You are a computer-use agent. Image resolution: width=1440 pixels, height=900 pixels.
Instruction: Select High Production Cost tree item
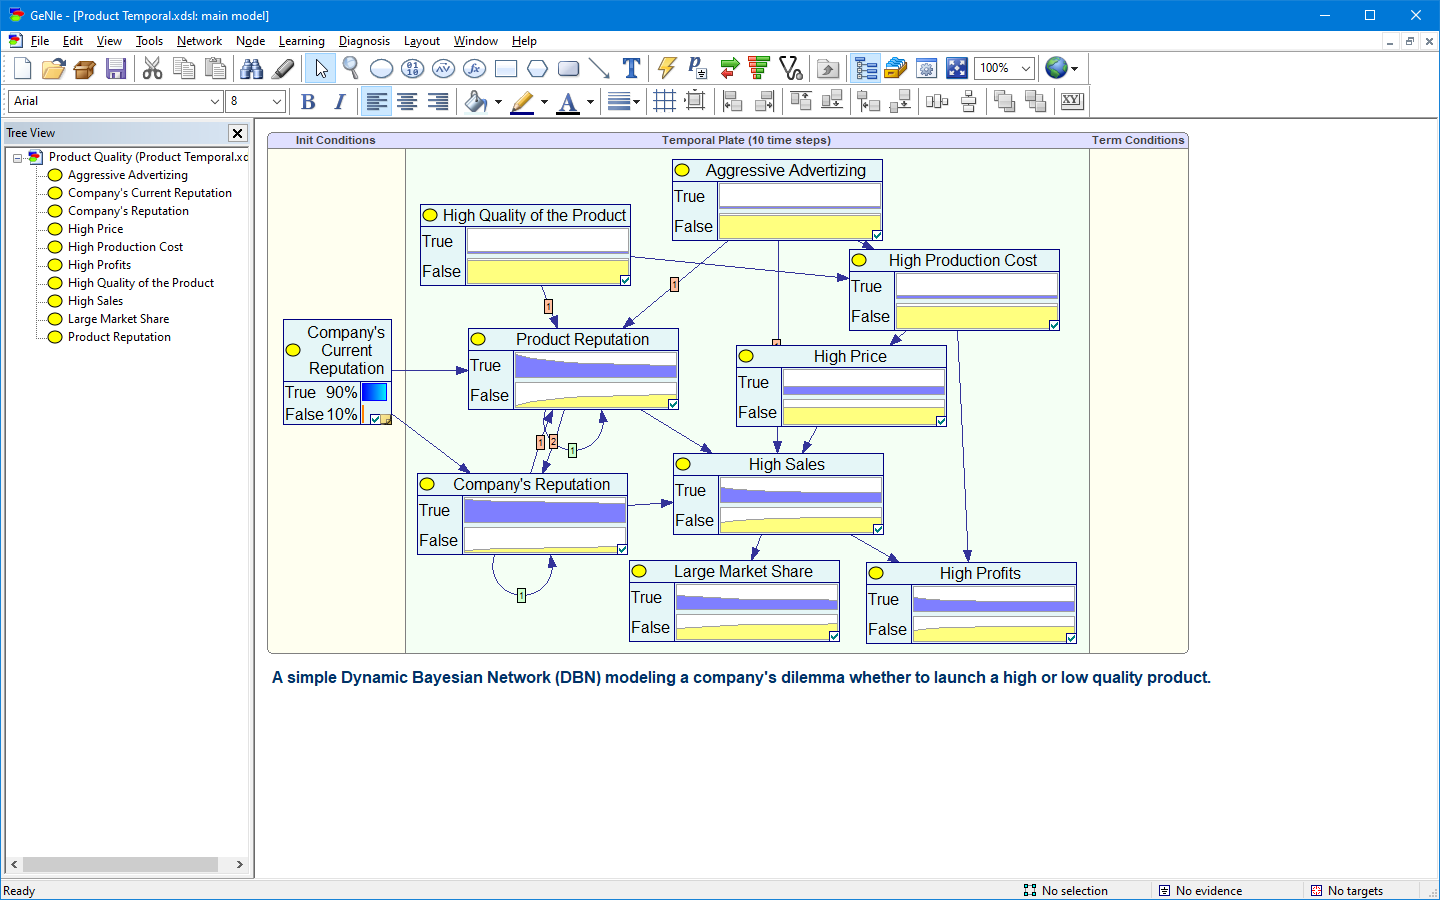click(x=125, y=247)
